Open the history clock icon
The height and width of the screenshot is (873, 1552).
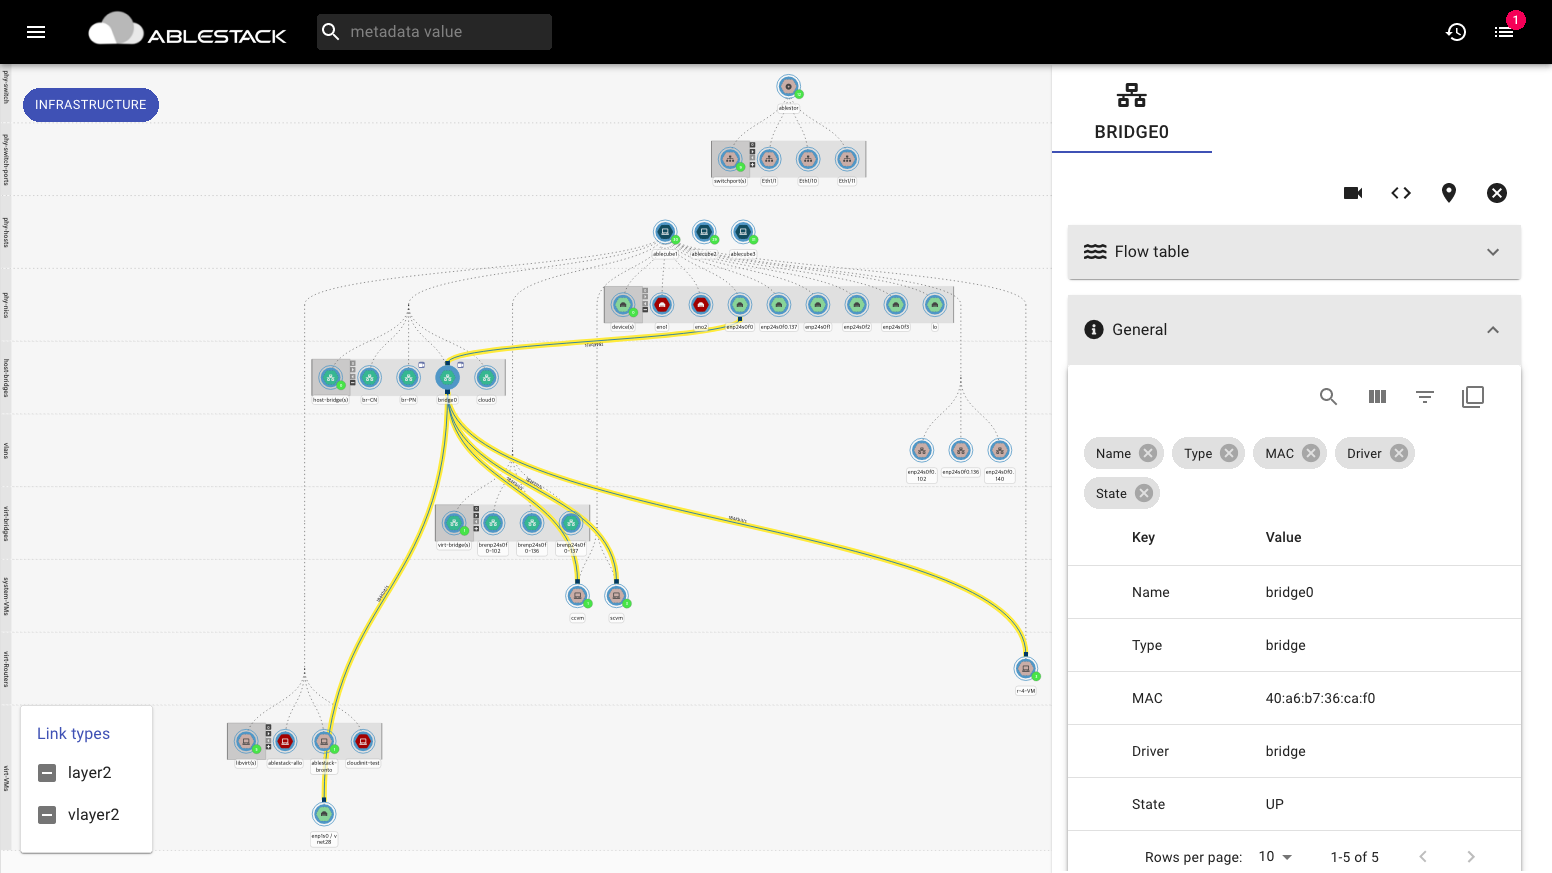(x=1456, y=32)
